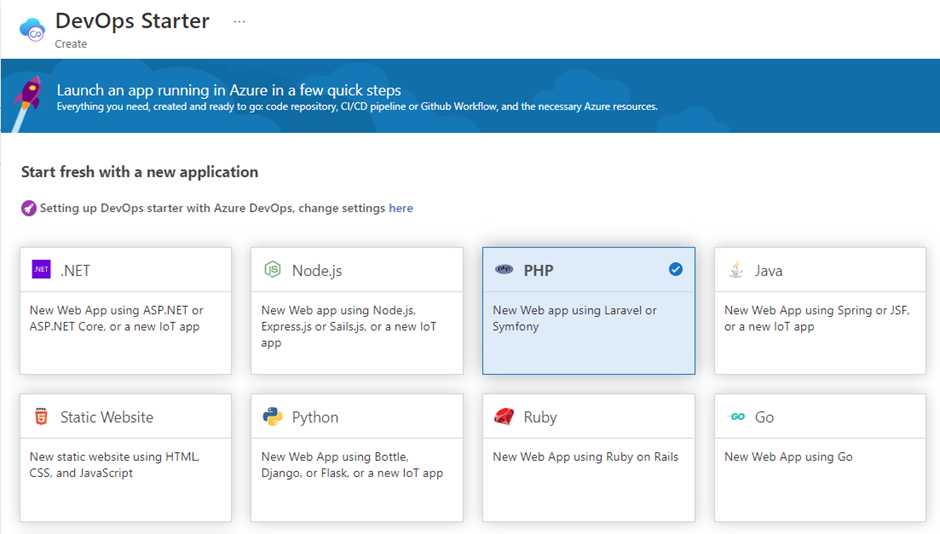The width and height of the screenshot is (940, 534).
Task: Choose the Java Spring or JSF card
Action: 820,318
